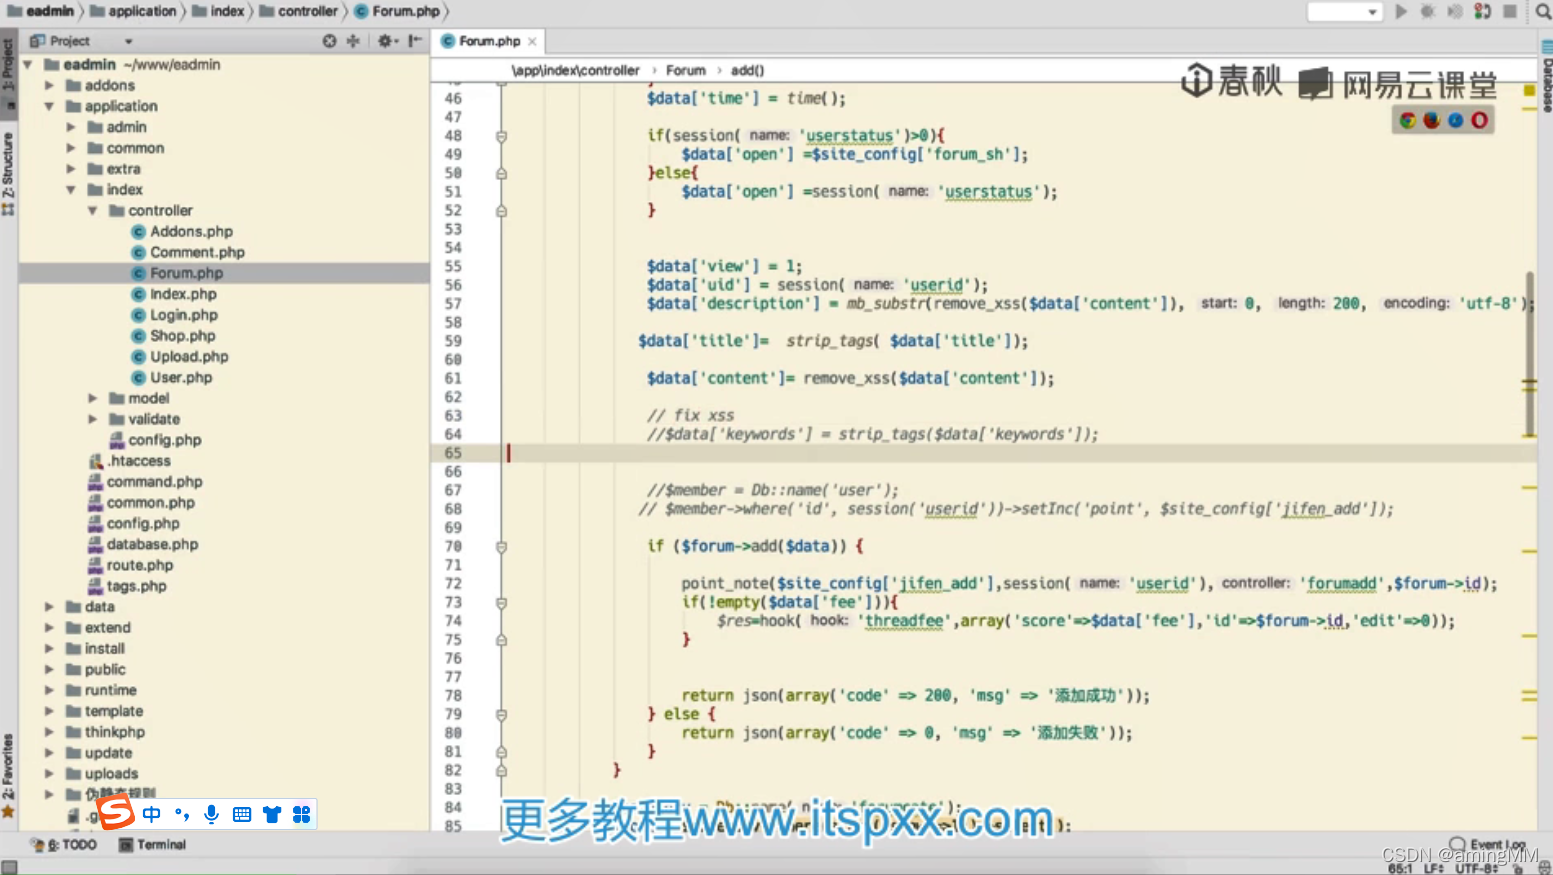
Task: Hide the Project tool window icon
Action: point(415,41)
